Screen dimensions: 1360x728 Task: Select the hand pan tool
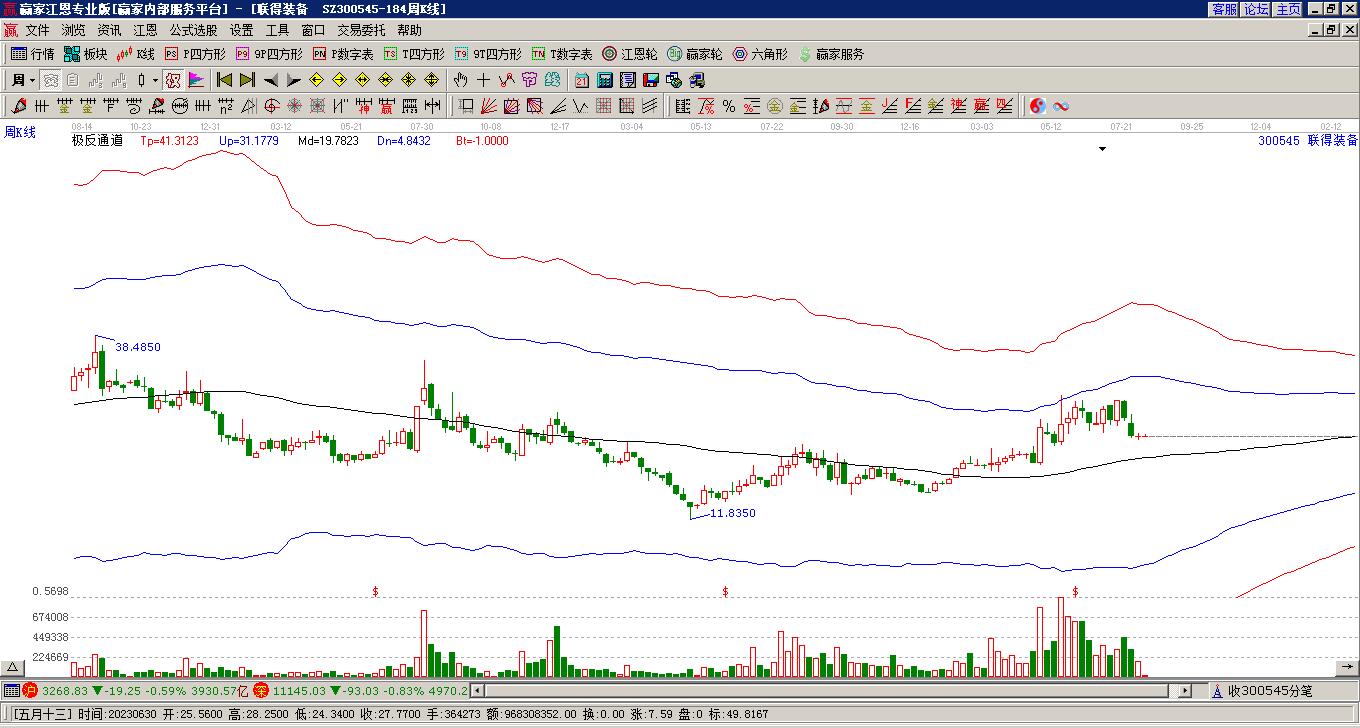(x=460, y=80)
